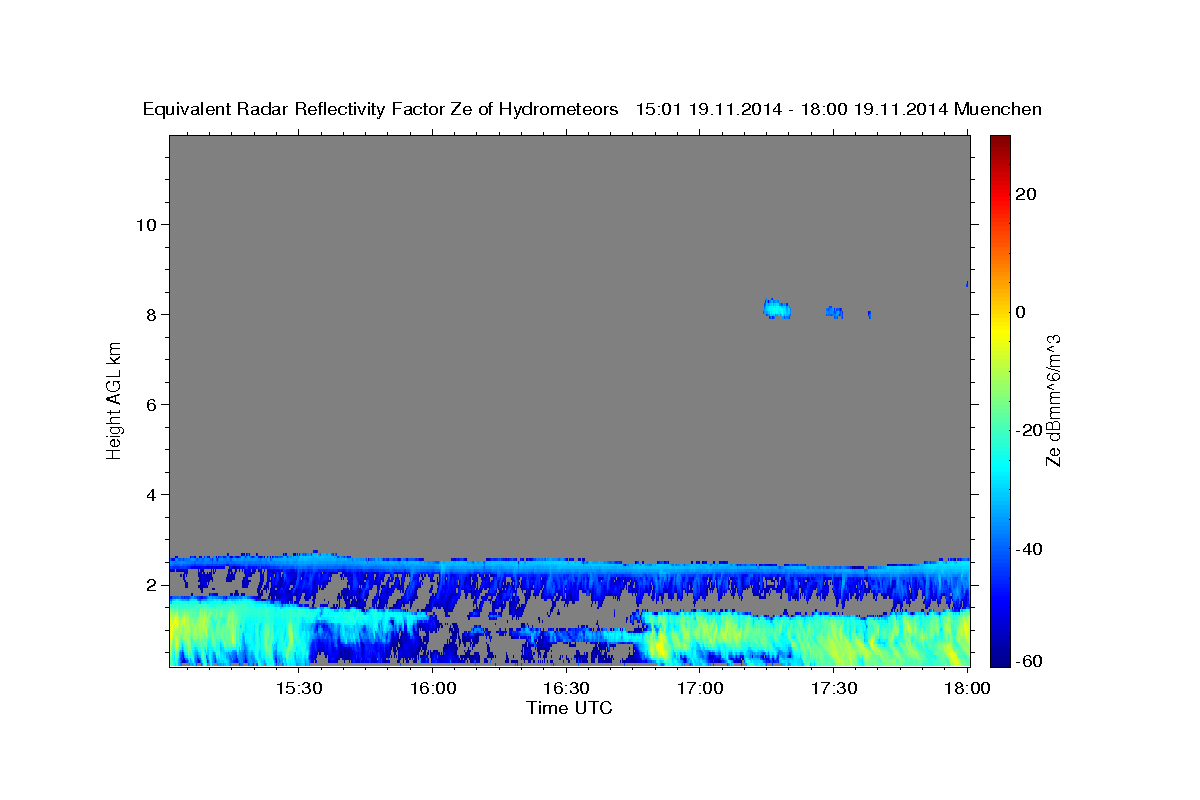Click the "Time UTC" x-axis label
Viewport: 1200px width, 800px height.
pos(569,708)
